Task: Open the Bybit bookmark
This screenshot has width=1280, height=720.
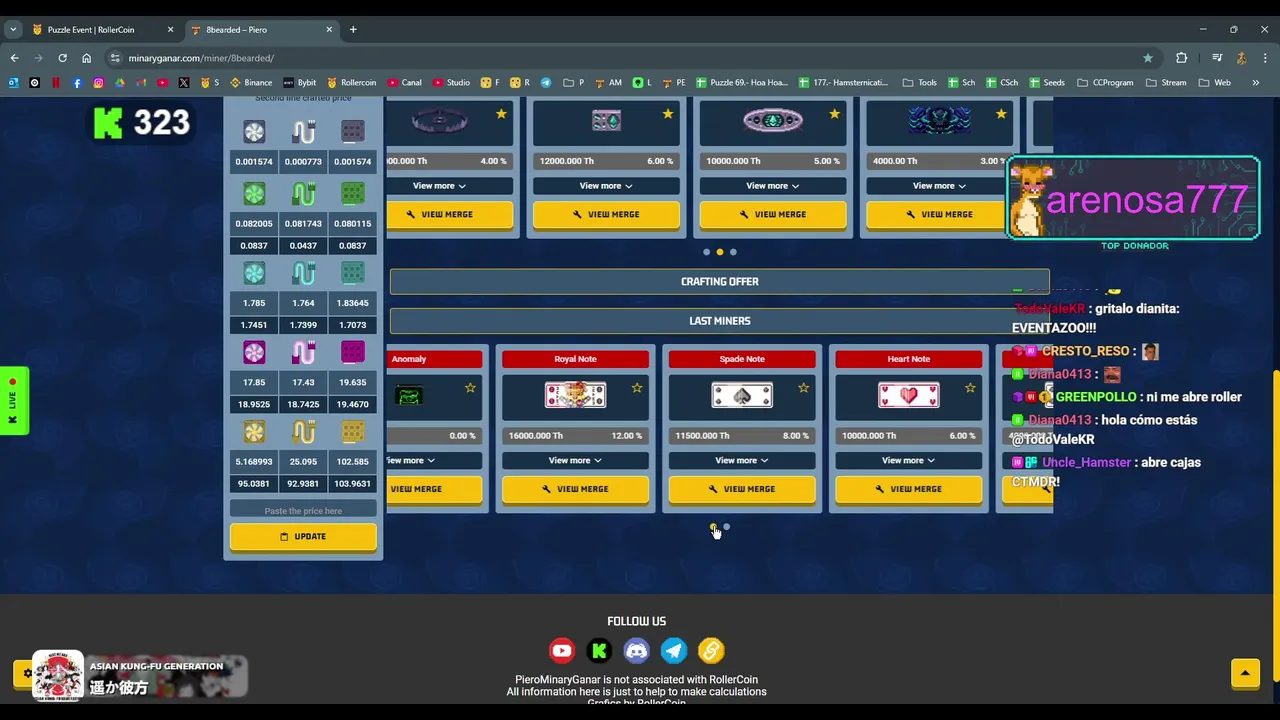Action: tap(299, 83)
